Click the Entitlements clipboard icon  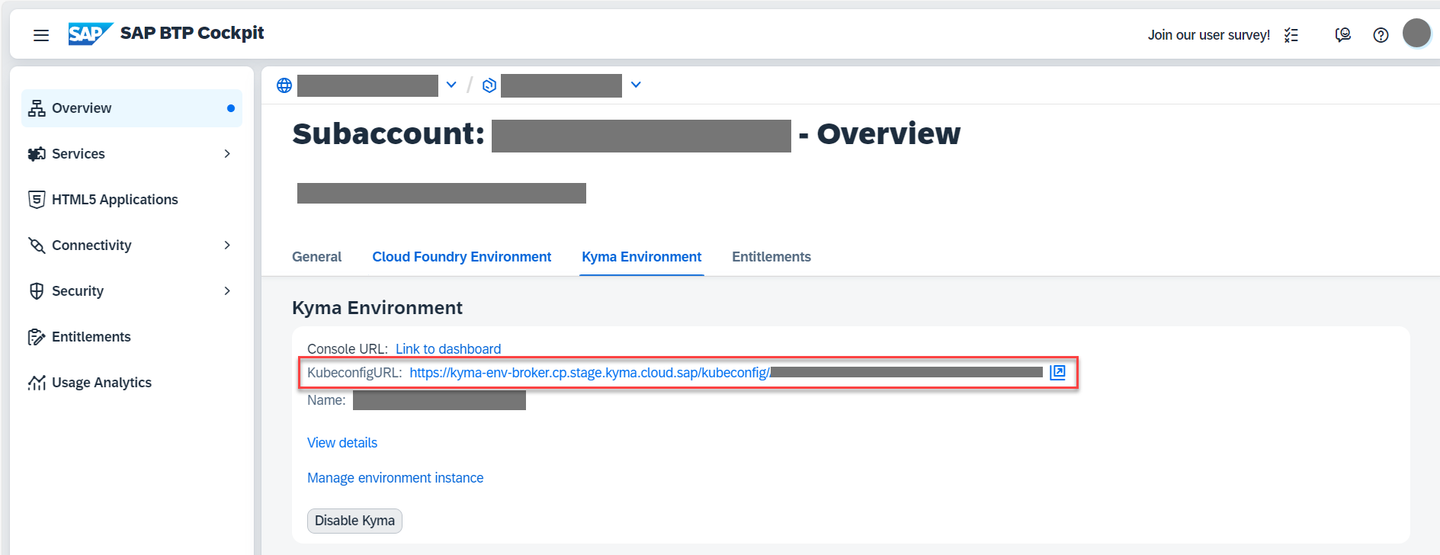pyautogui.click(x=37, y=337)
